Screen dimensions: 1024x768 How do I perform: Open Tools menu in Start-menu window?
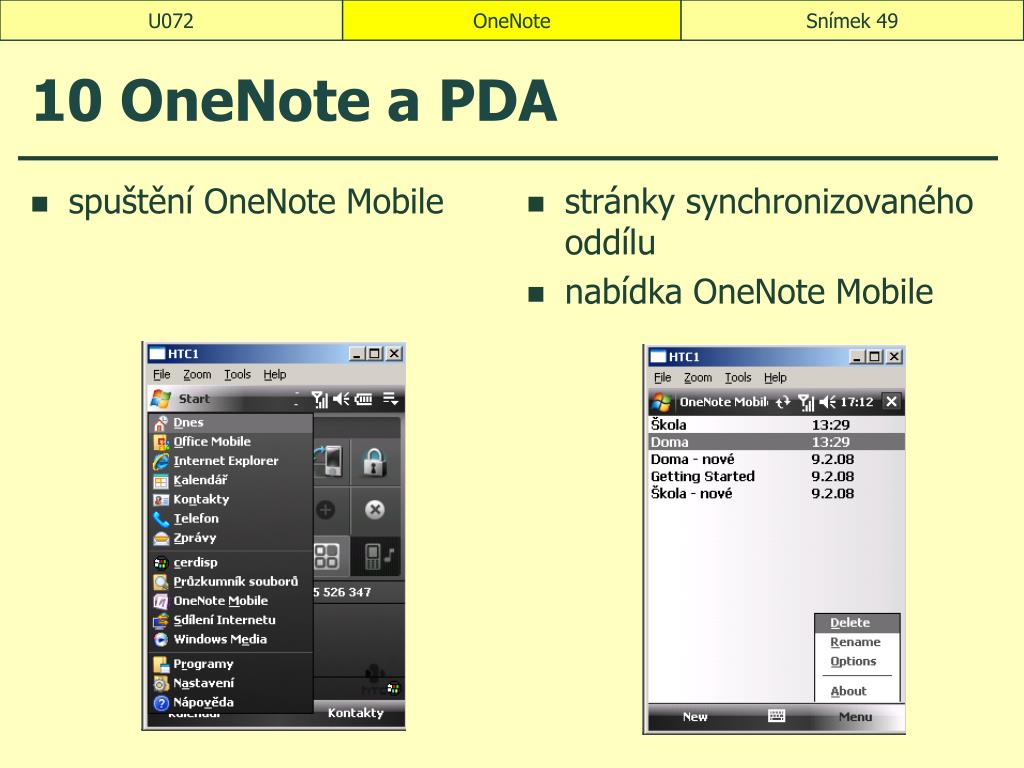click(x=238, y=374)
